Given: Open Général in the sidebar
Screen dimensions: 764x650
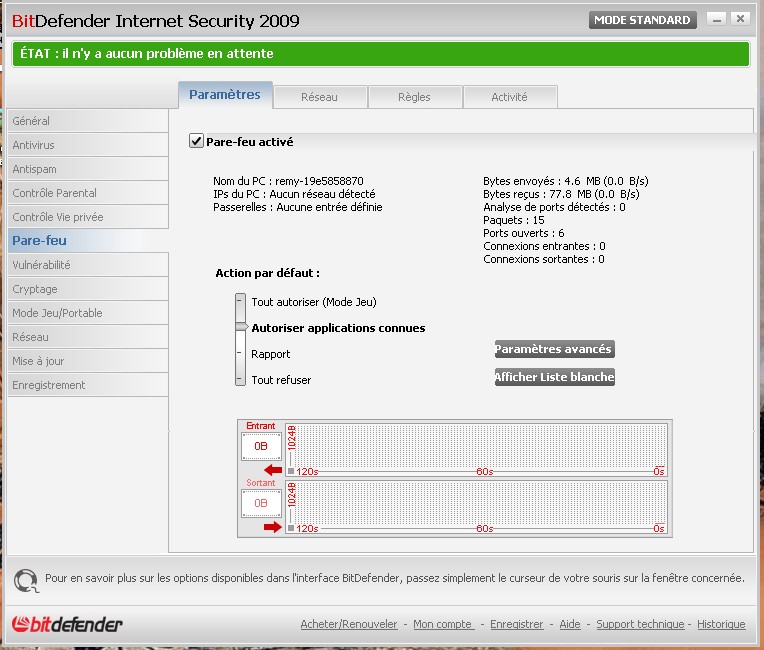Looking at the screenshot, I should pos(88,121).
